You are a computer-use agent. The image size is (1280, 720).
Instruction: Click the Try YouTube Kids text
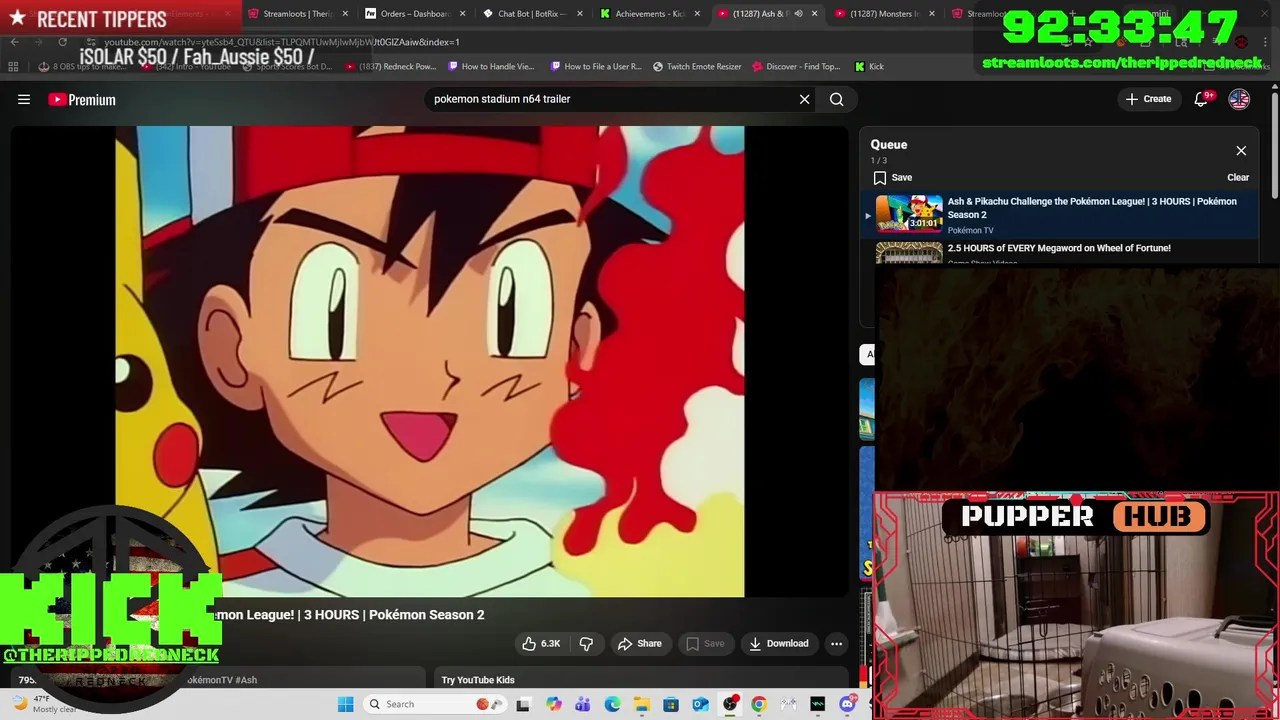(x=478, y=680)
